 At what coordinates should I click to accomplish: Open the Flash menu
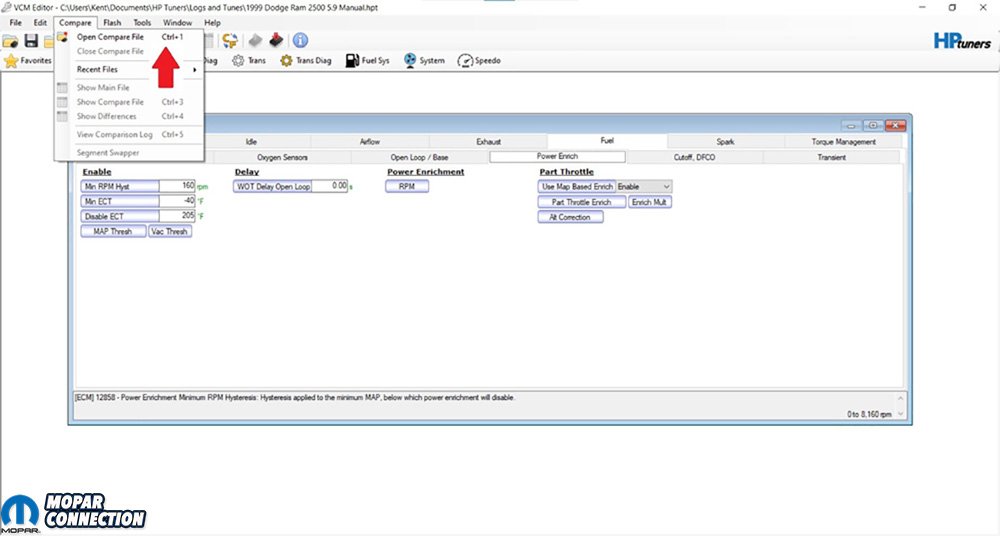[x=112, y=22]
